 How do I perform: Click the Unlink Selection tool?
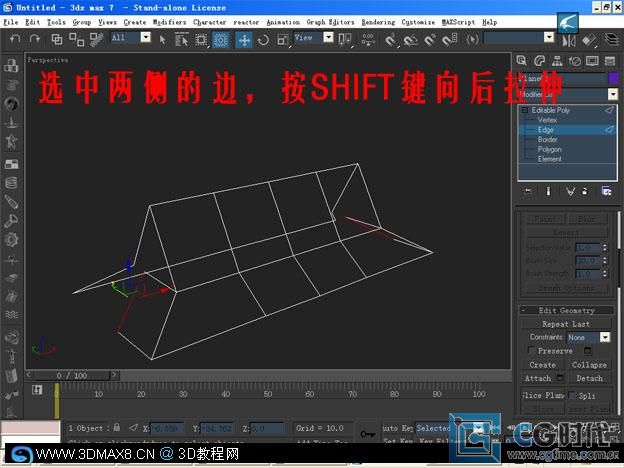tap(76, 39)
